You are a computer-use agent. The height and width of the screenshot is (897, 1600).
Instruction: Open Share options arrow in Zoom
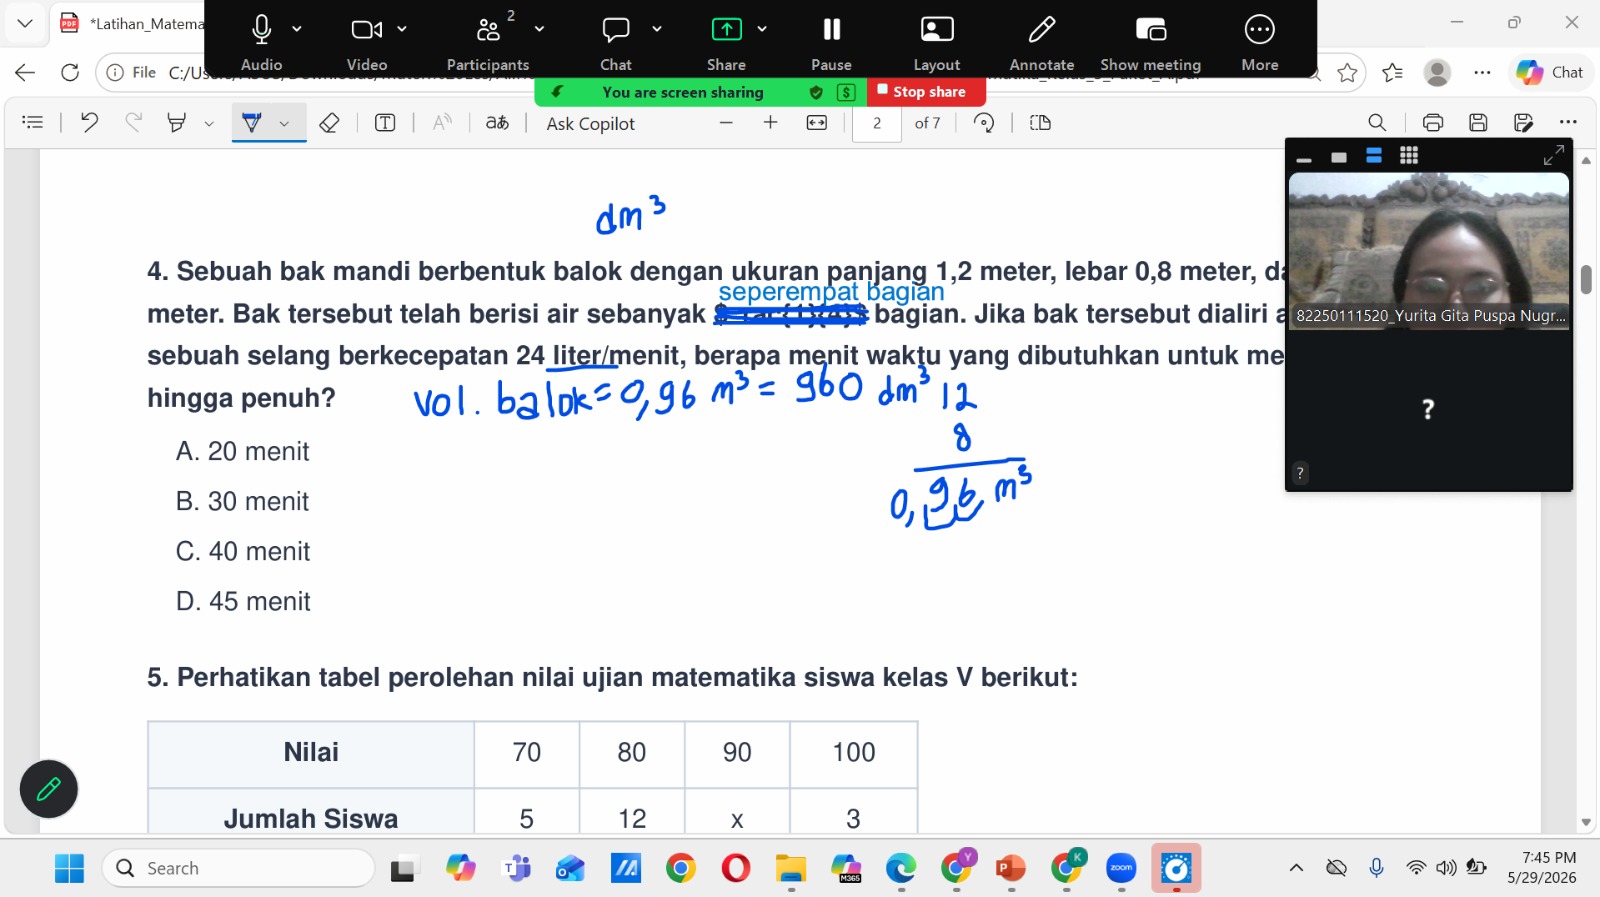tap(762, 29)
